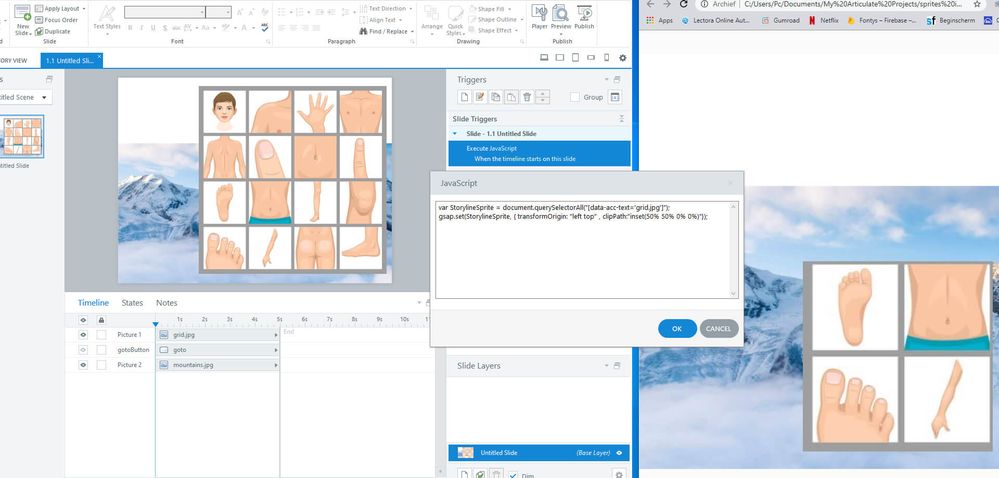
Task: Switch to tablet portrait view icon
Action: 575,57
